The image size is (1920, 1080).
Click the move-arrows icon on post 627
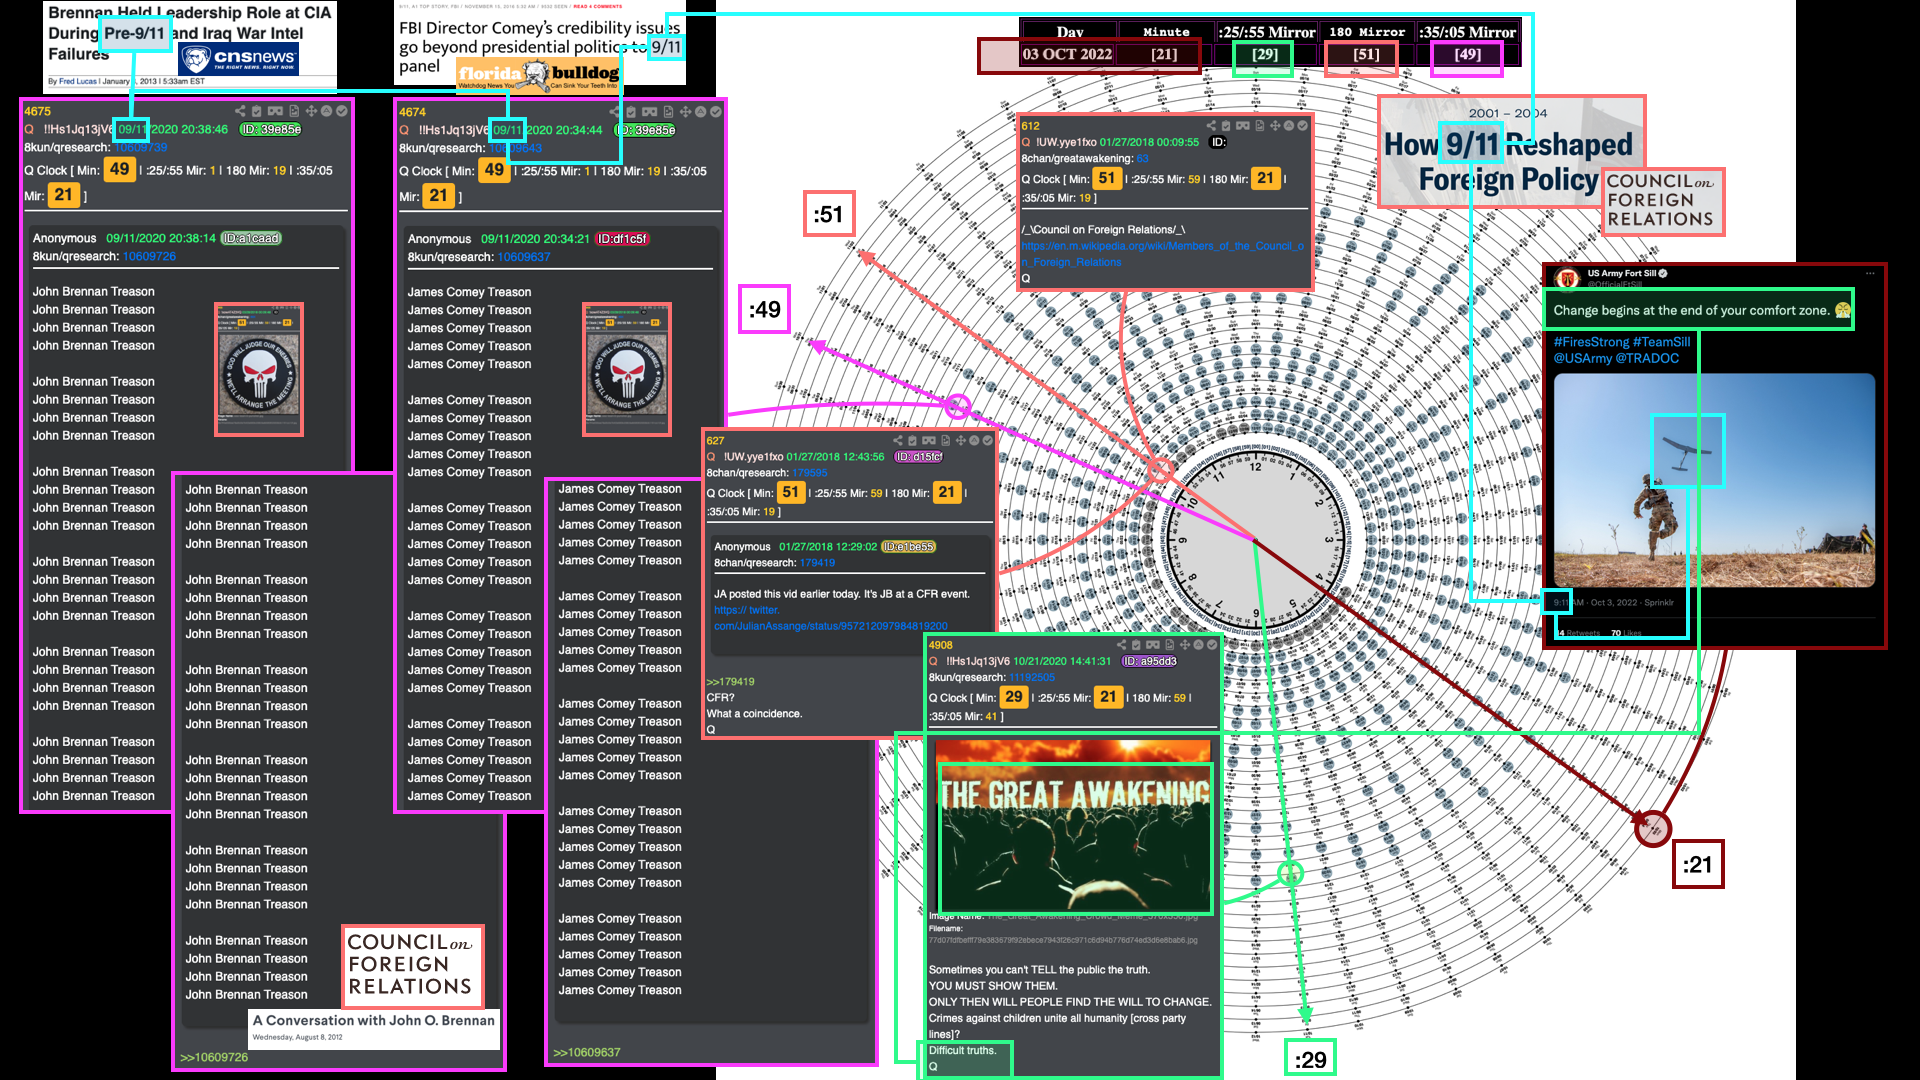pos(960,441)
